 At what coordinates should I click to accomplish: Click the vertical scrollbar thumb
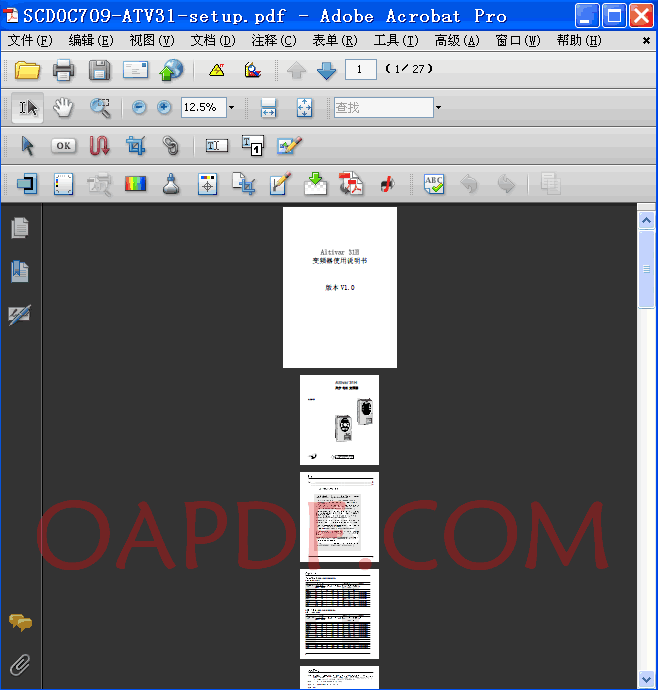[646, 269]
